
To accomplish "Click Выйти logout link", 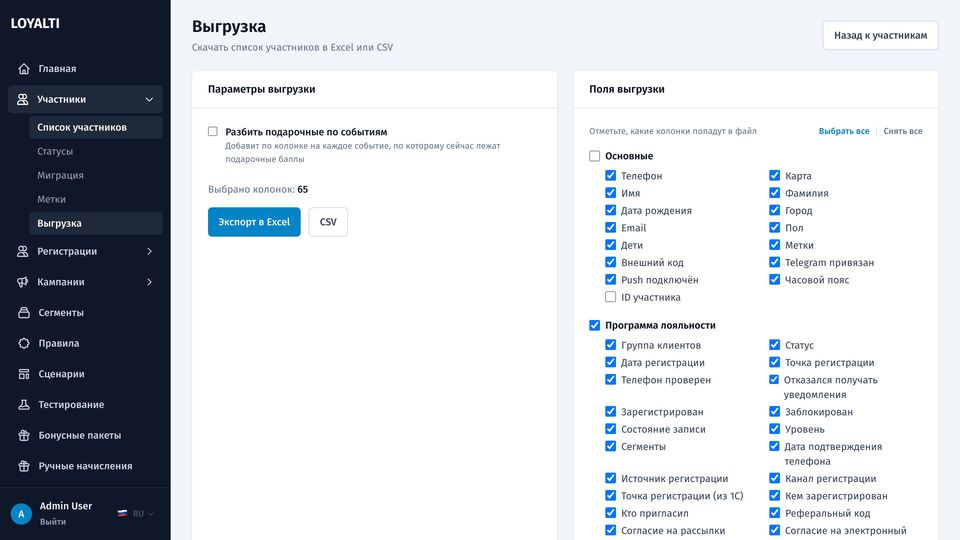I will 53,522.
